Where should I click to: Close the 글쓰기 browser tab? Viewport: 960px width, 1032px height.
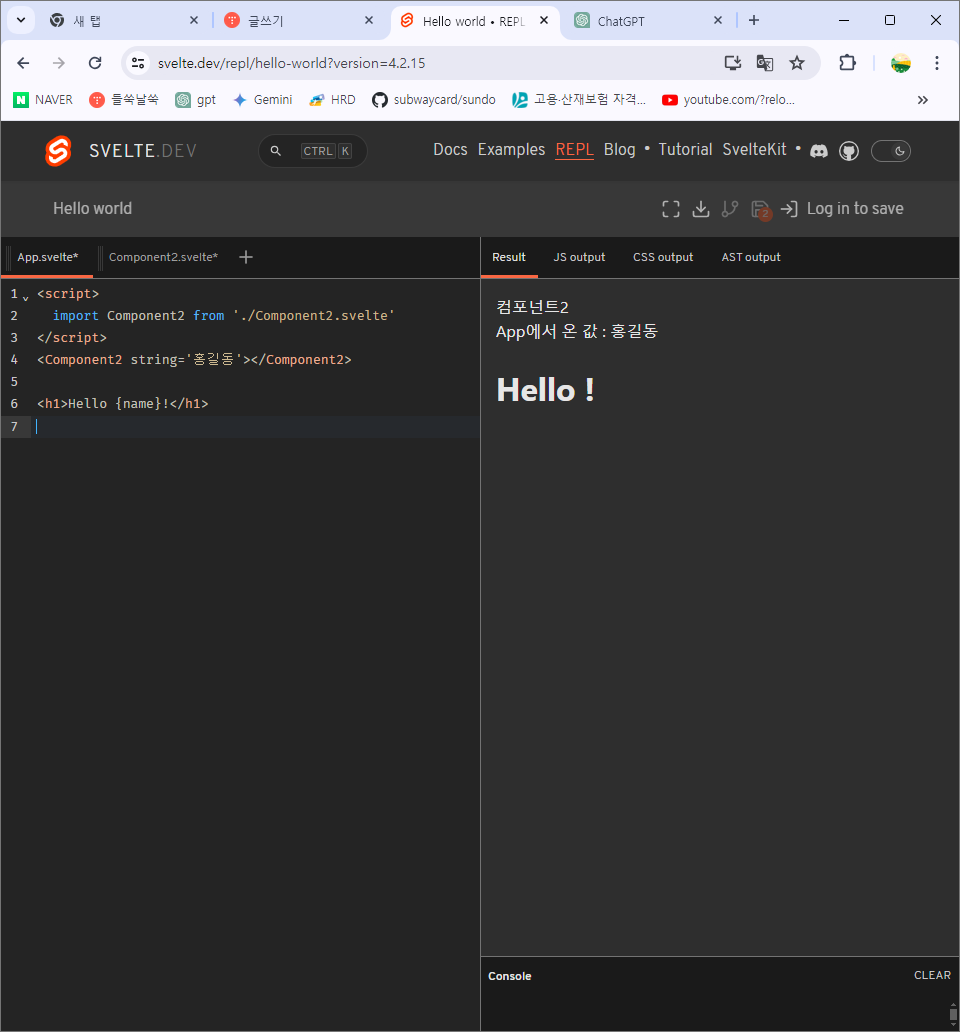click(x=369, y=20)
